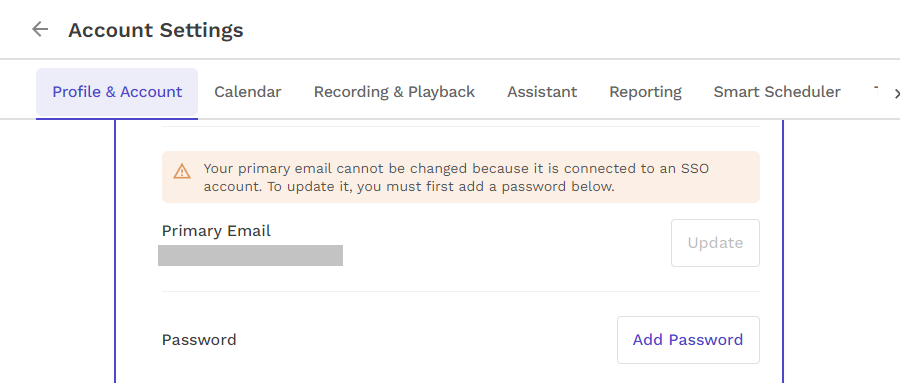Open the Recording & Playback tab
The height and width of the screenshot is (383, 900).
[x=394, y=92]
